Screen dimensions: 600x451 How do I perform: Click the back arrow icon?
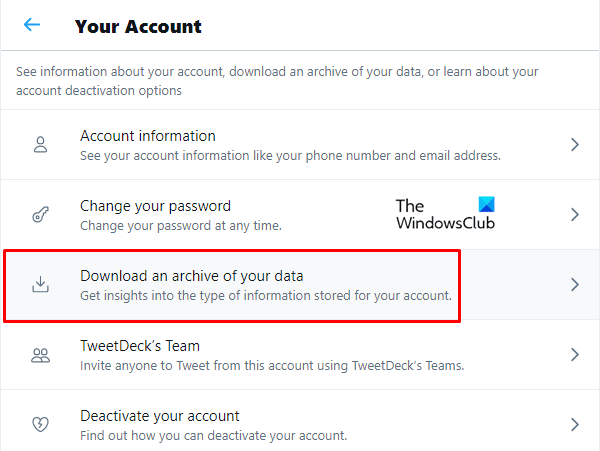click(x=33, y=25)
